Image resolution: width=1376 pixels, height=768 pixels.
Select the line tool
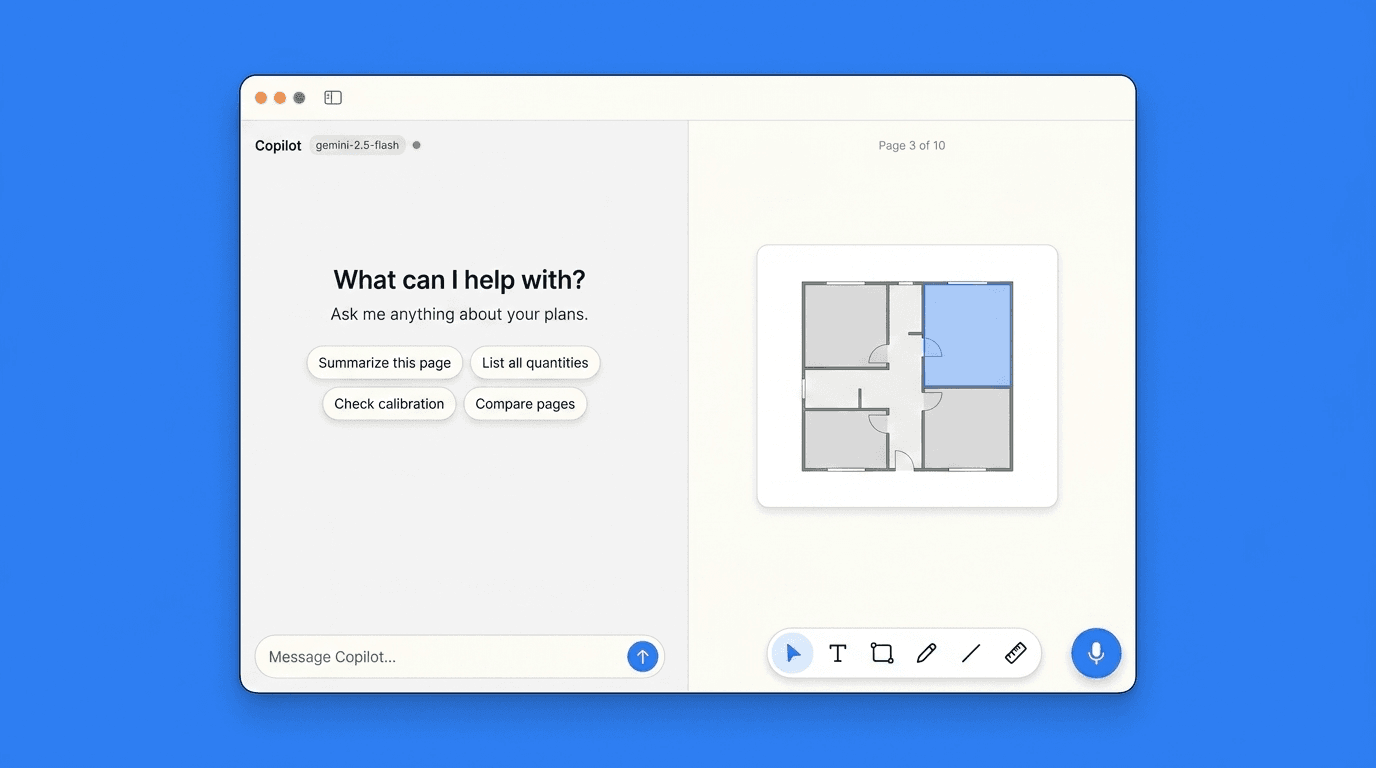click(970, 654)
